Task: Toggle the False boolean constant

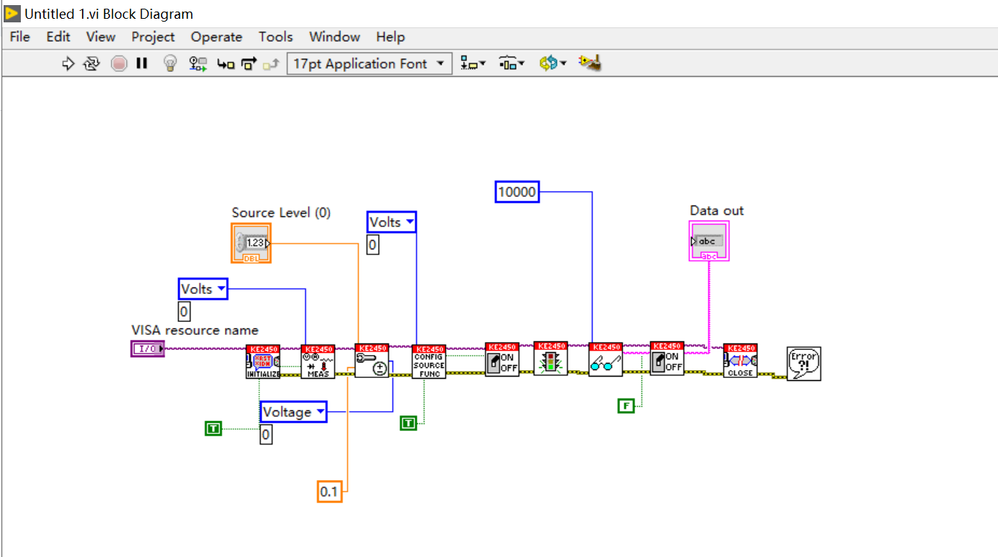Action: click(626, 405)
